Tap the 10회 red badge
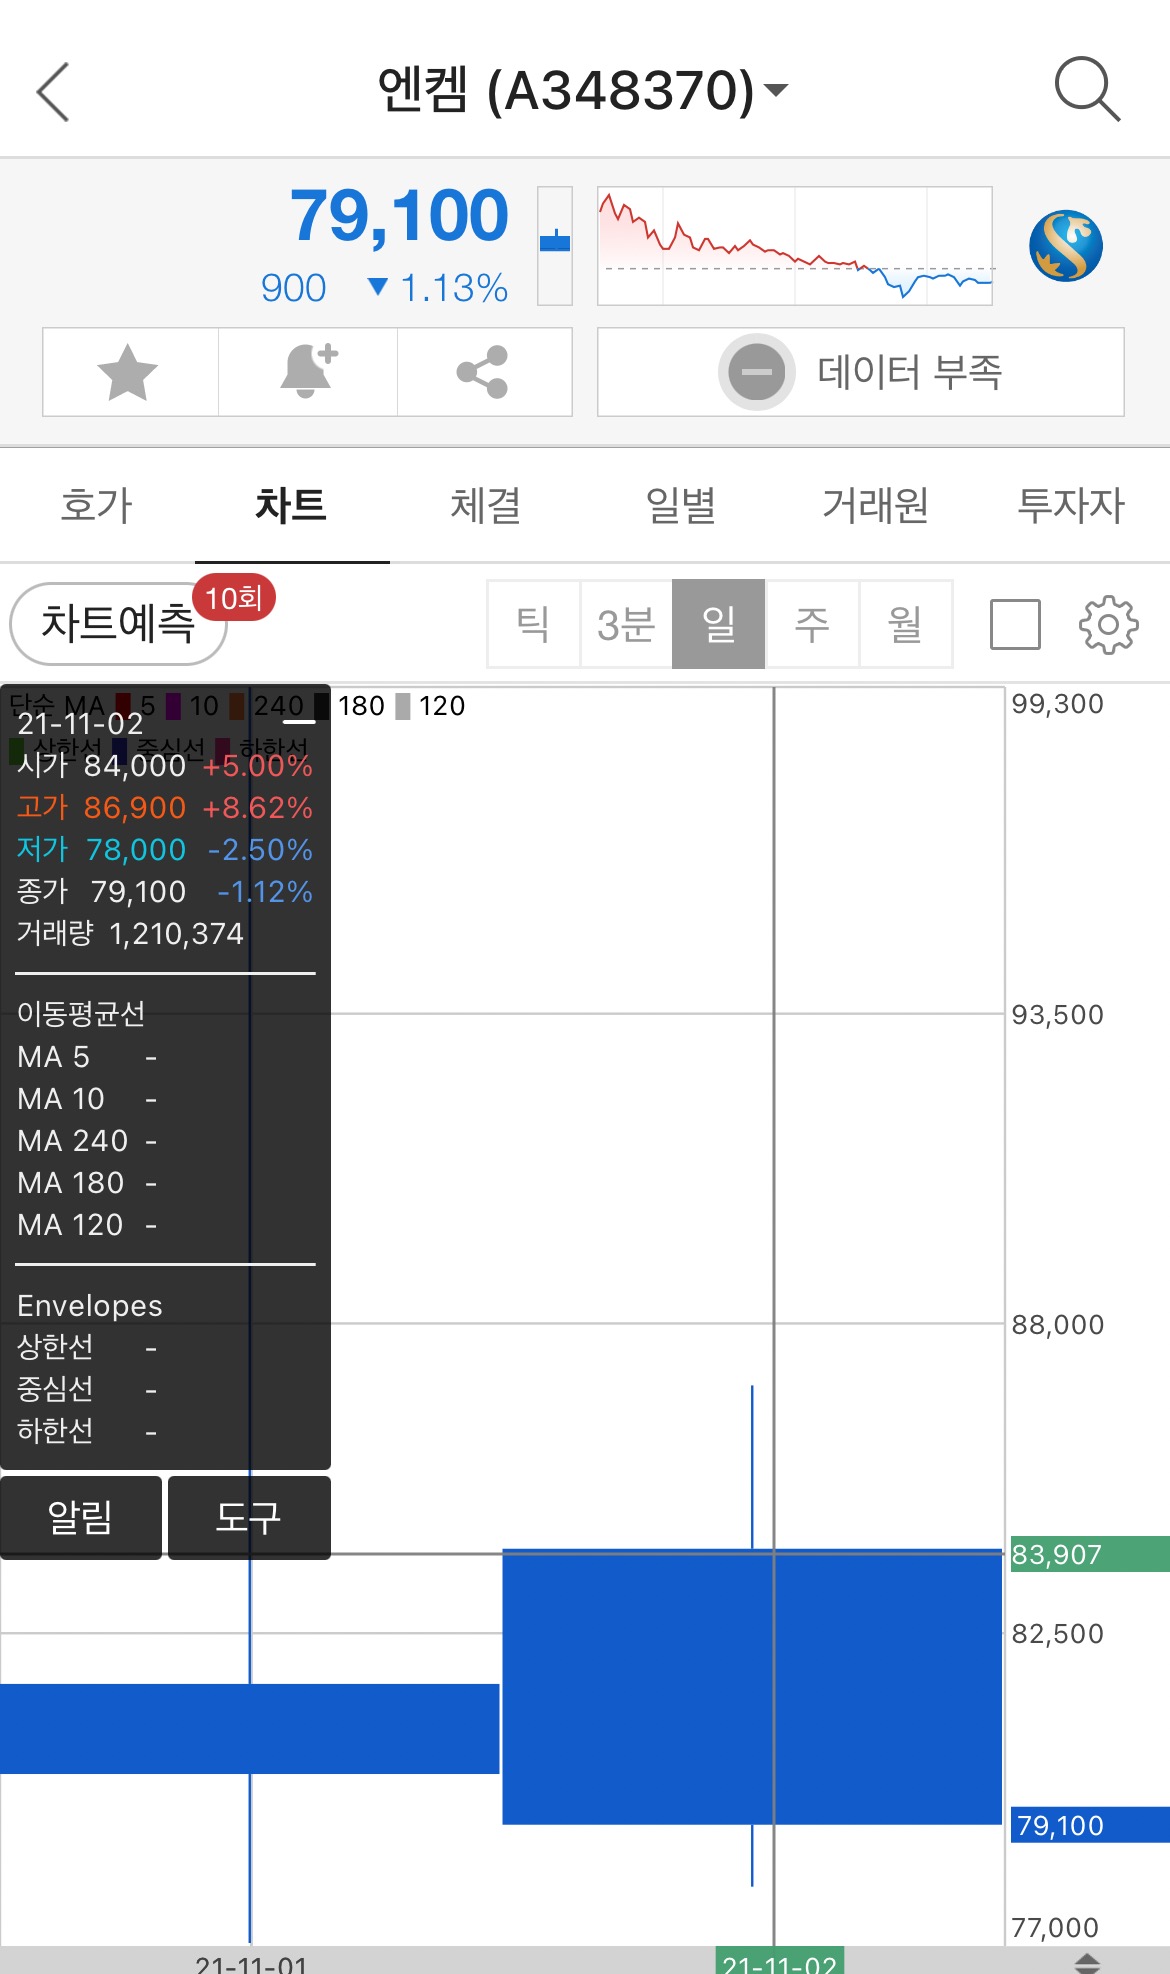Viewport: 1170px width, 1974px height. click(234, 598)
